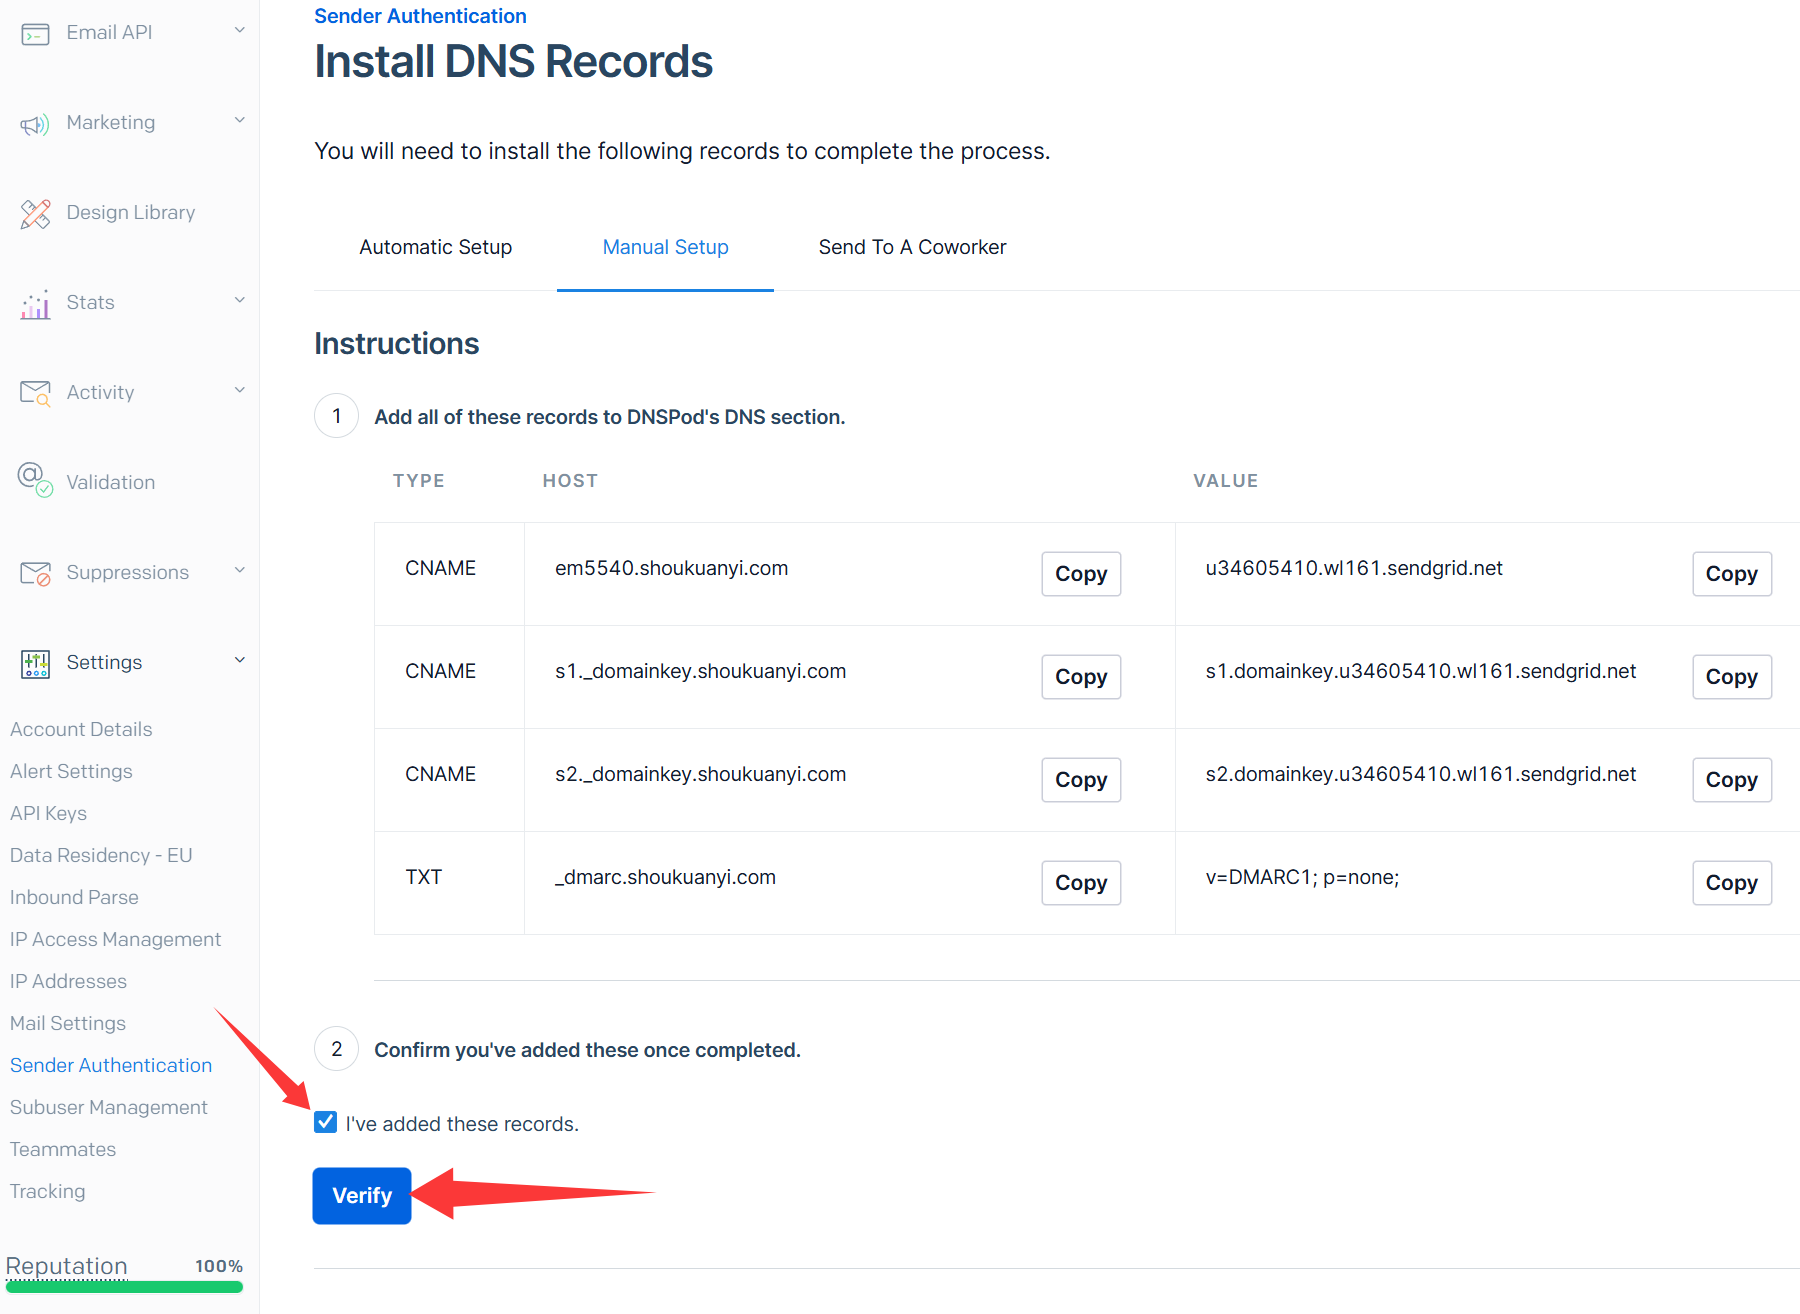Click the Stats bar chart icon
The image size is (1800, 1314).
tap(35, 304)
